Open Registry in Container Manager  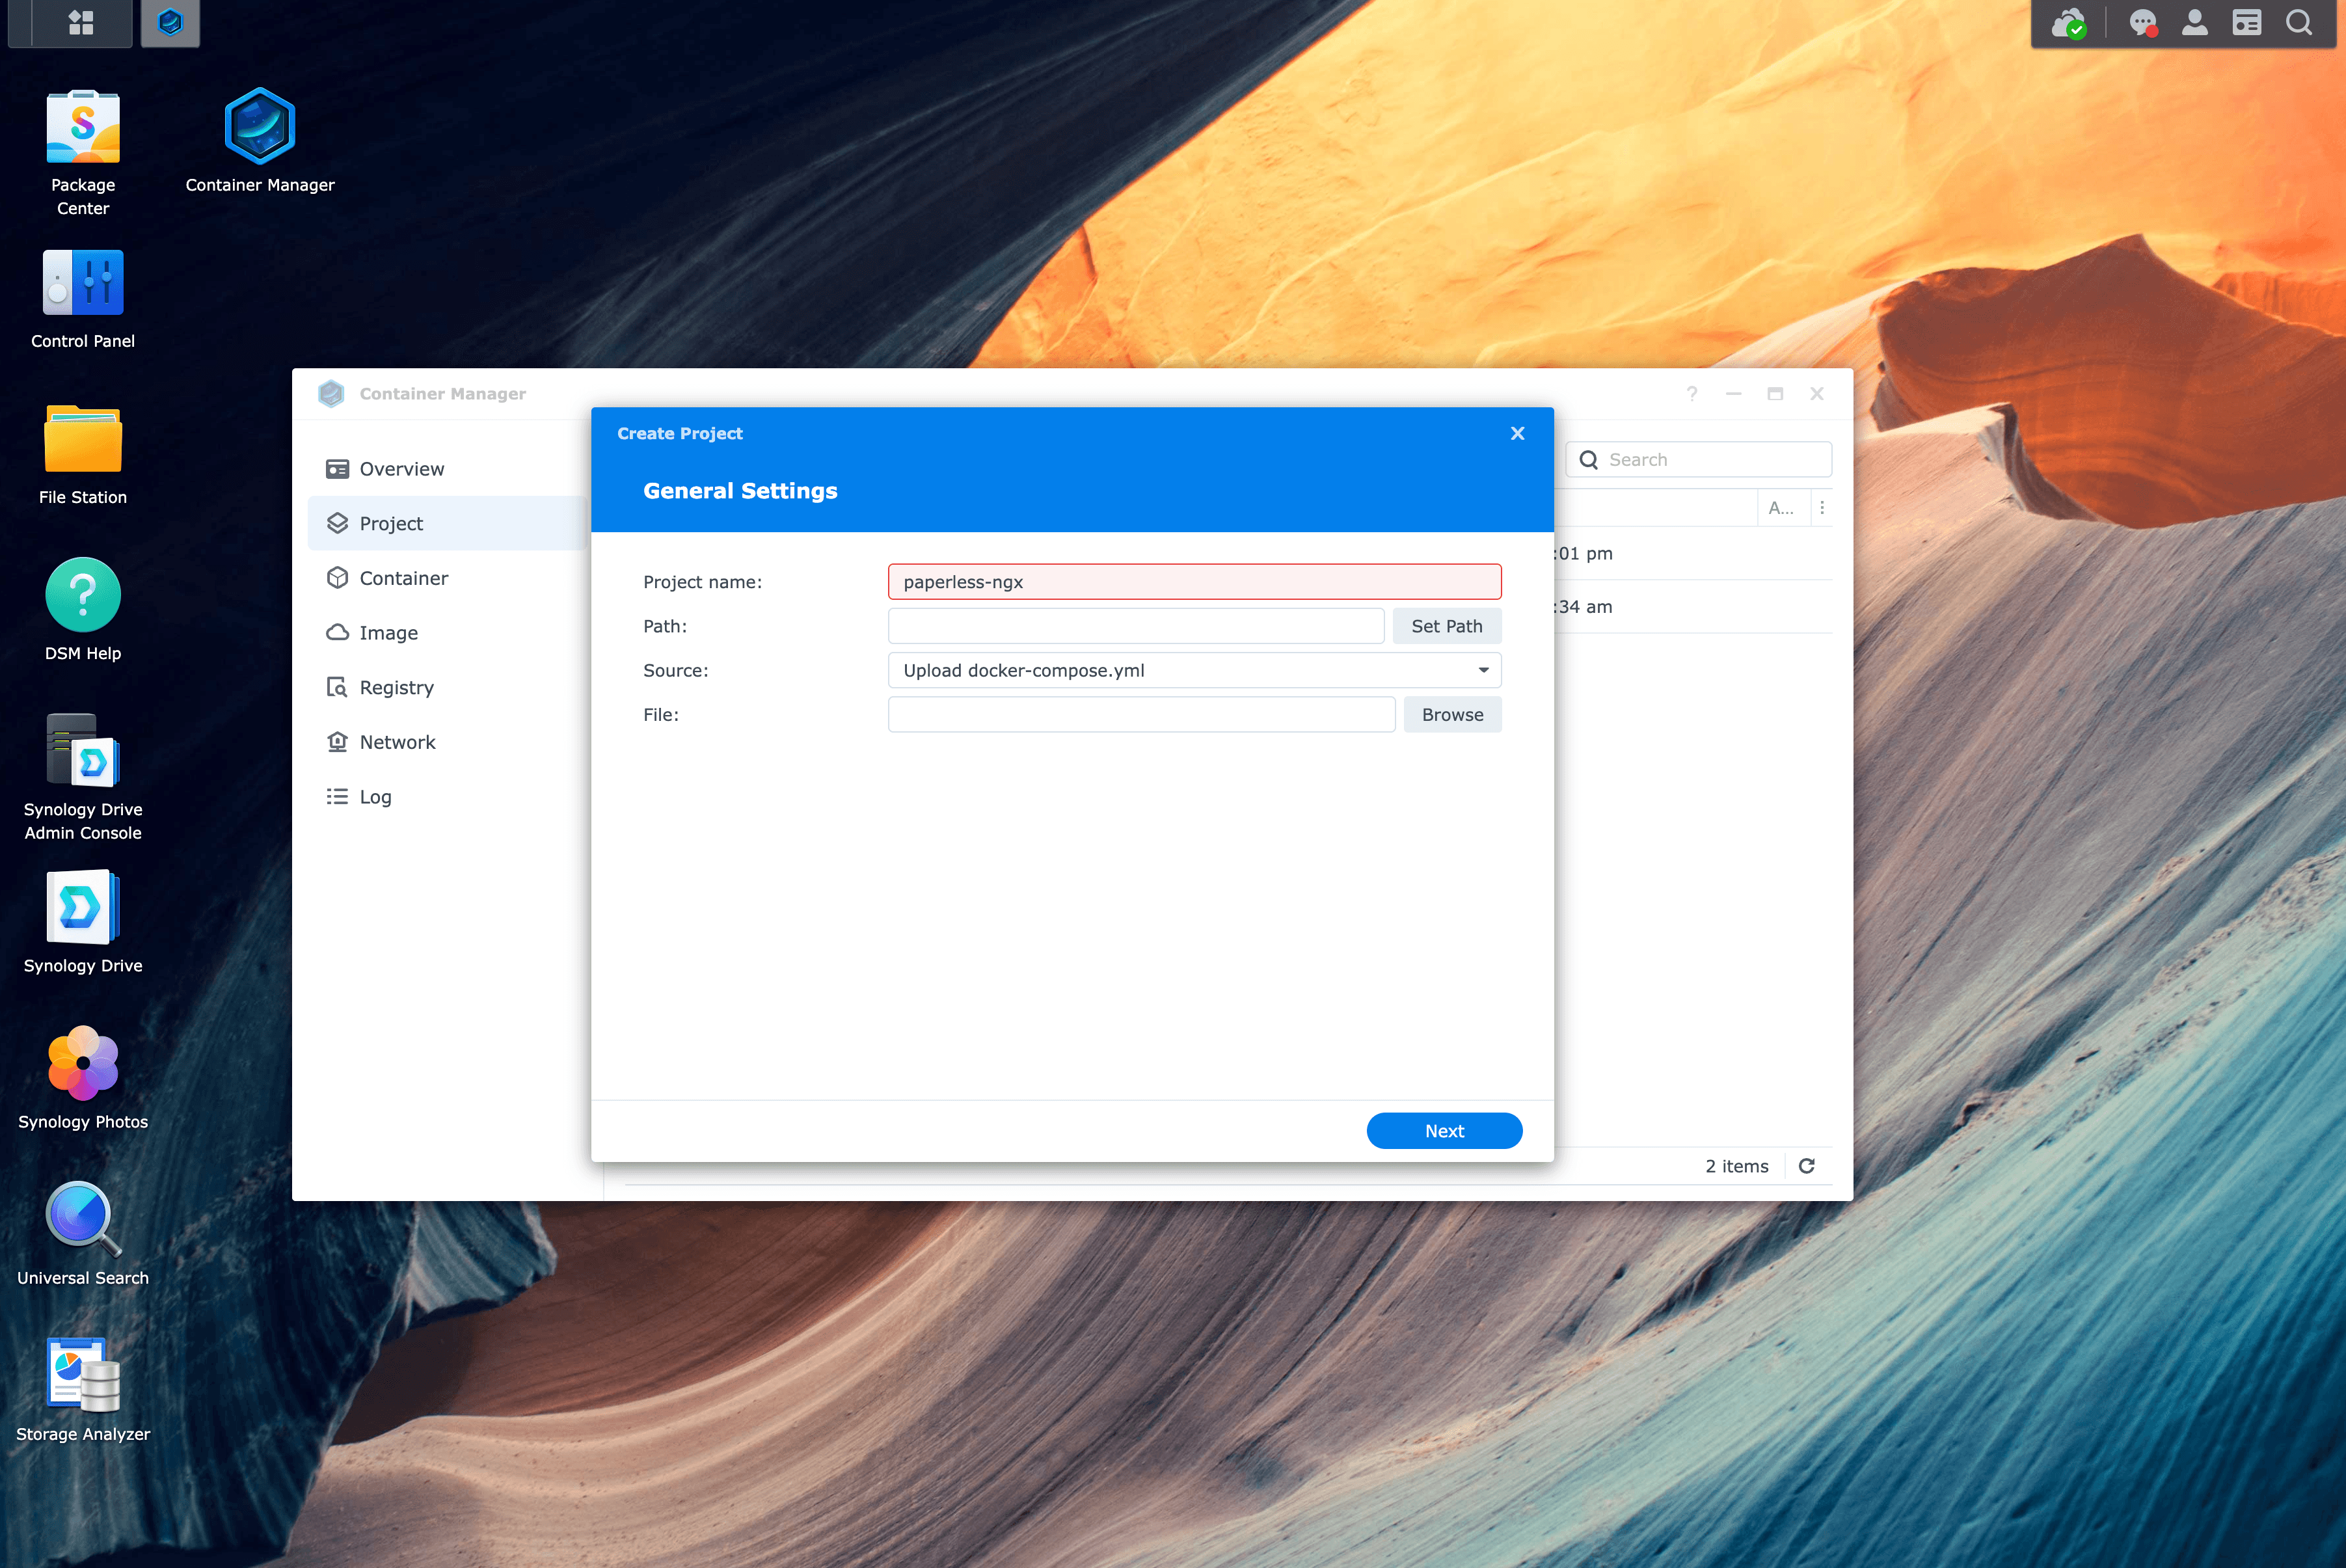tap(397, 686)
